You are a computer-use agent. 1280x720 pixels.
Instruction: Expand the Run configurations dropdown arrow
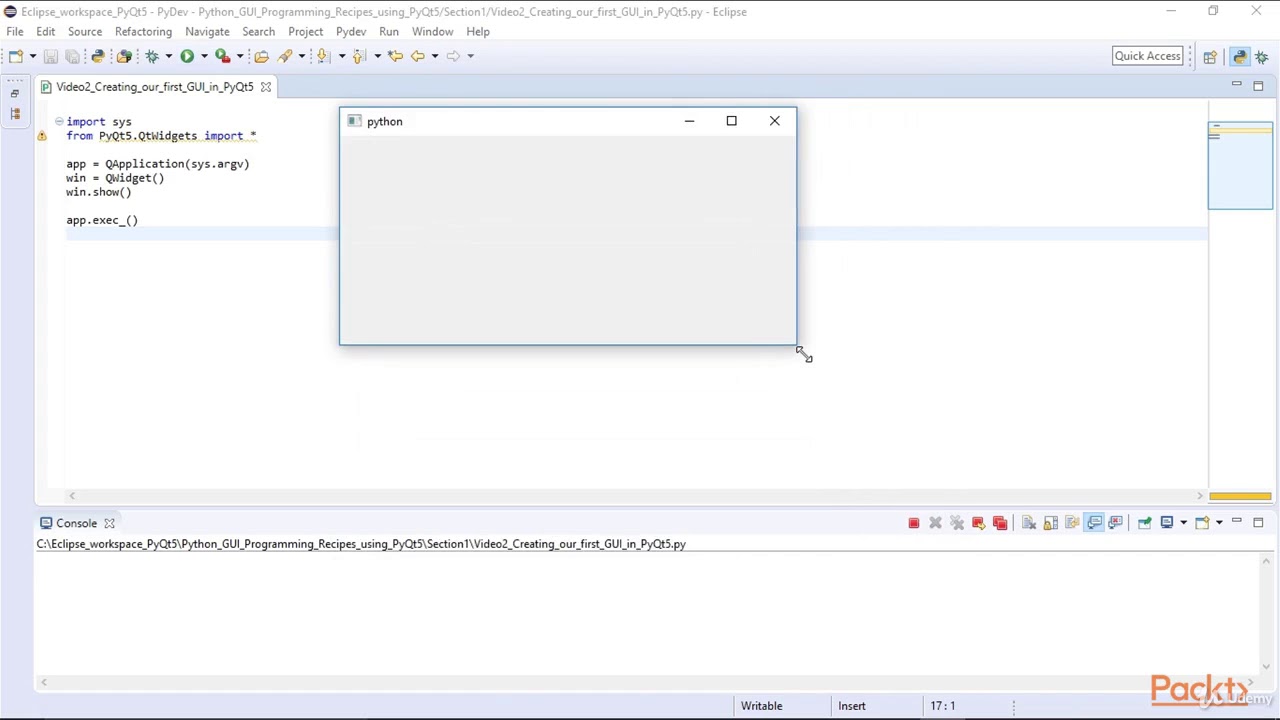pos(203,56)
